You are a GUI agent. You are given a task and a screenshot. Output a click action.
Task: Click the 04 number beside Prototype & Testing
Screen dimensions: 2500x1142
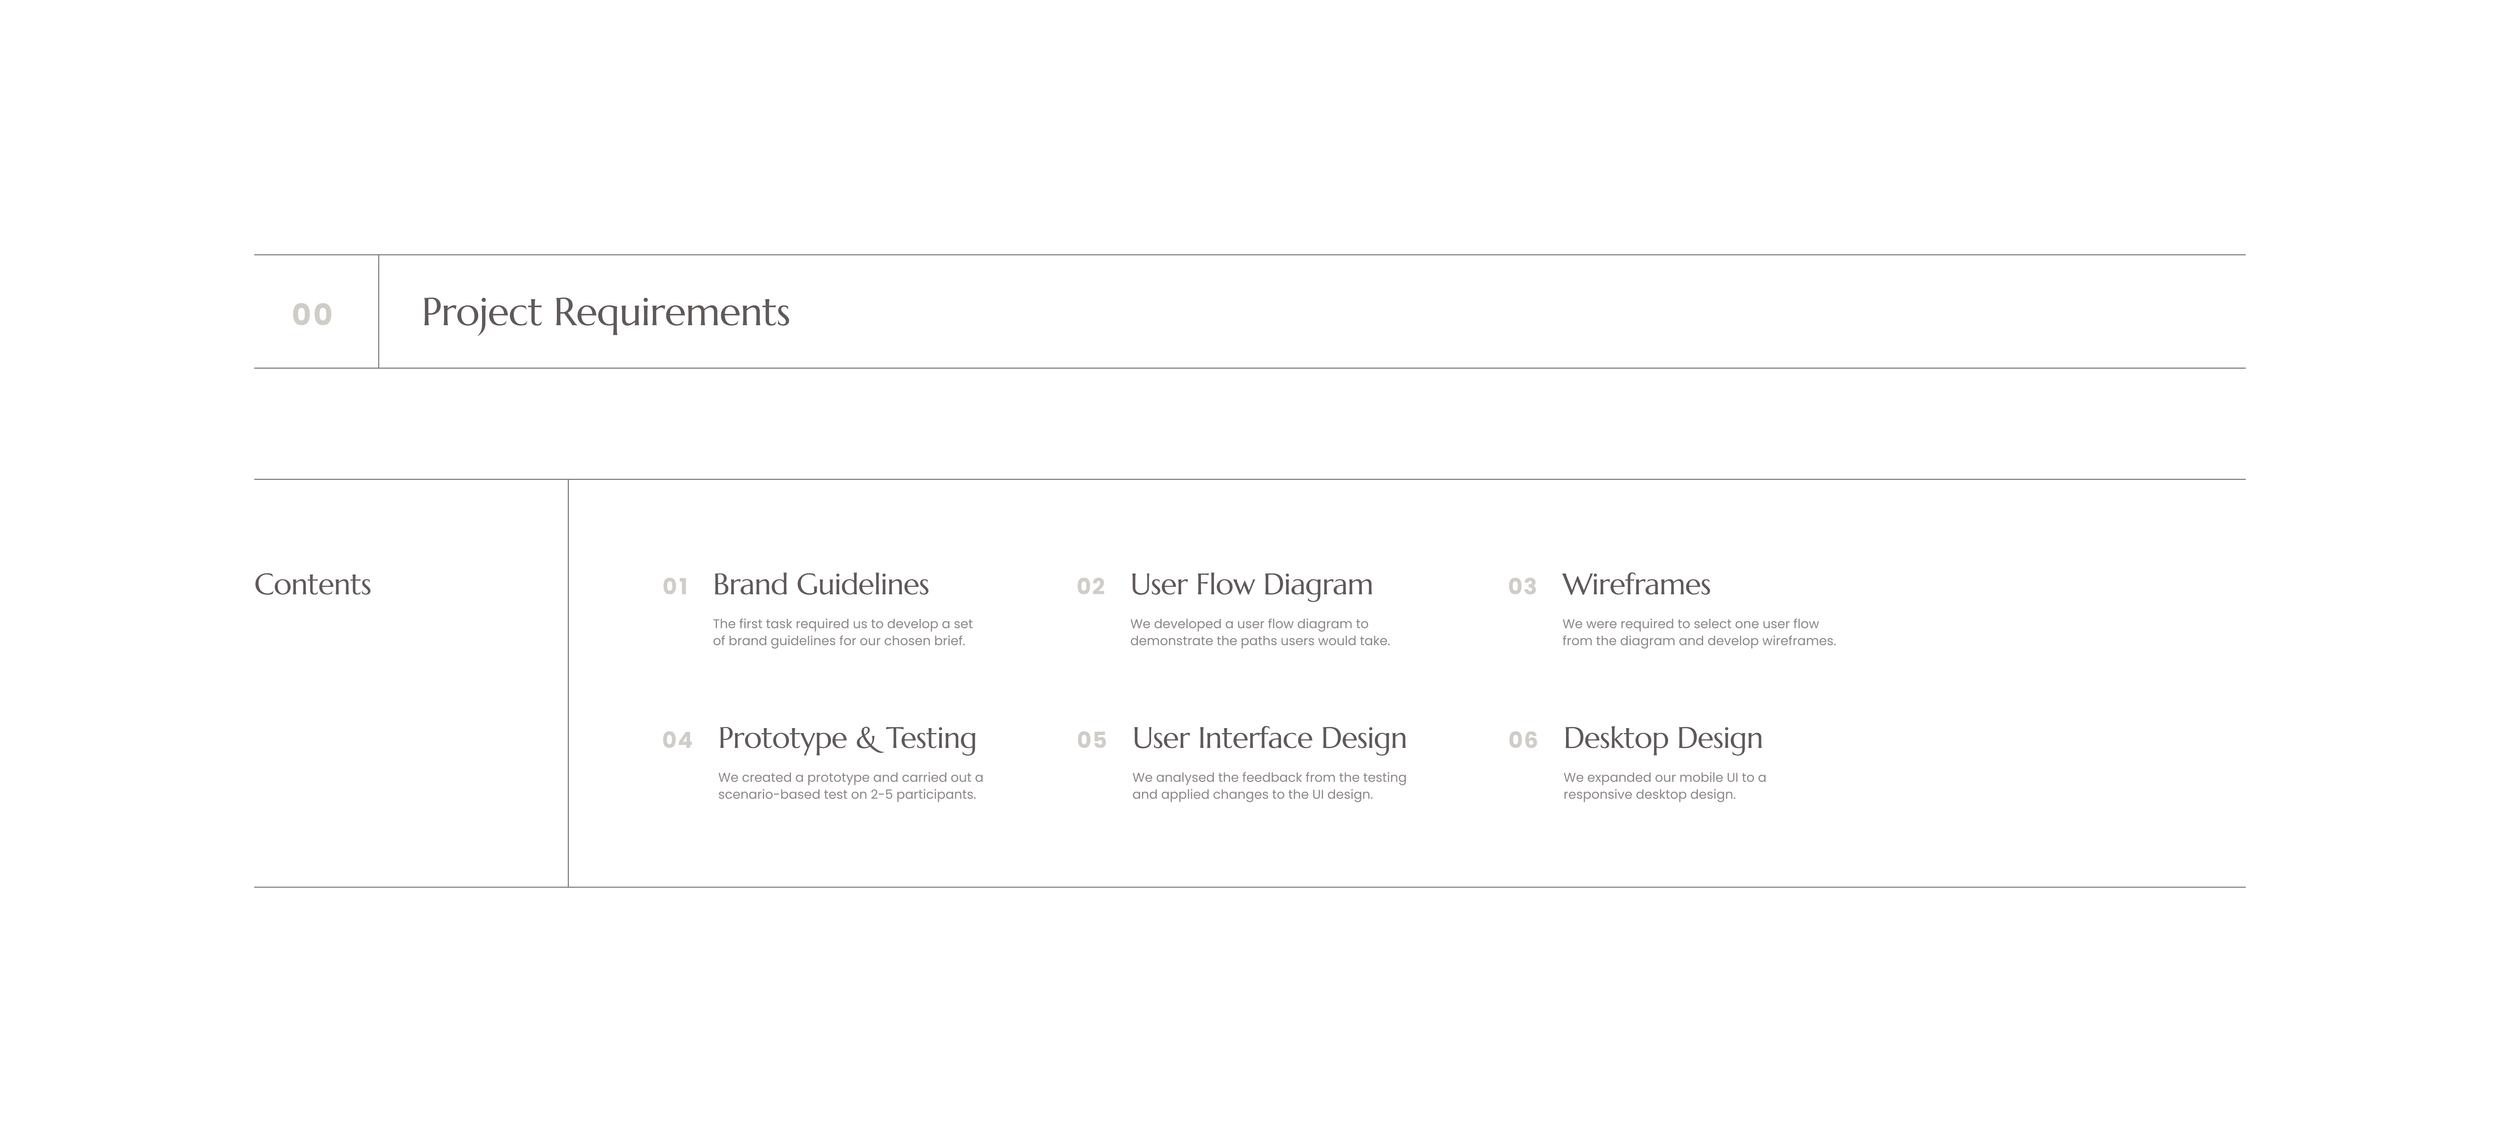(x=677, y=740)
